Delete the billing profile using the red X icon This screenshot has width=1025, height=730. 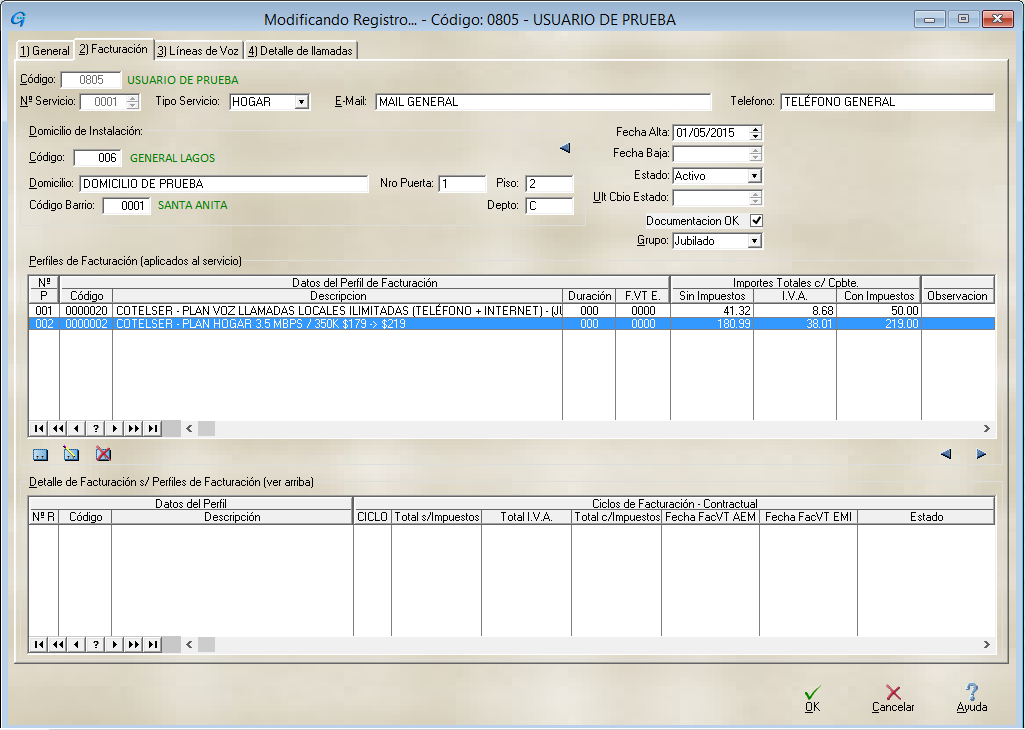pyautogui.click(x=103, y=454)
